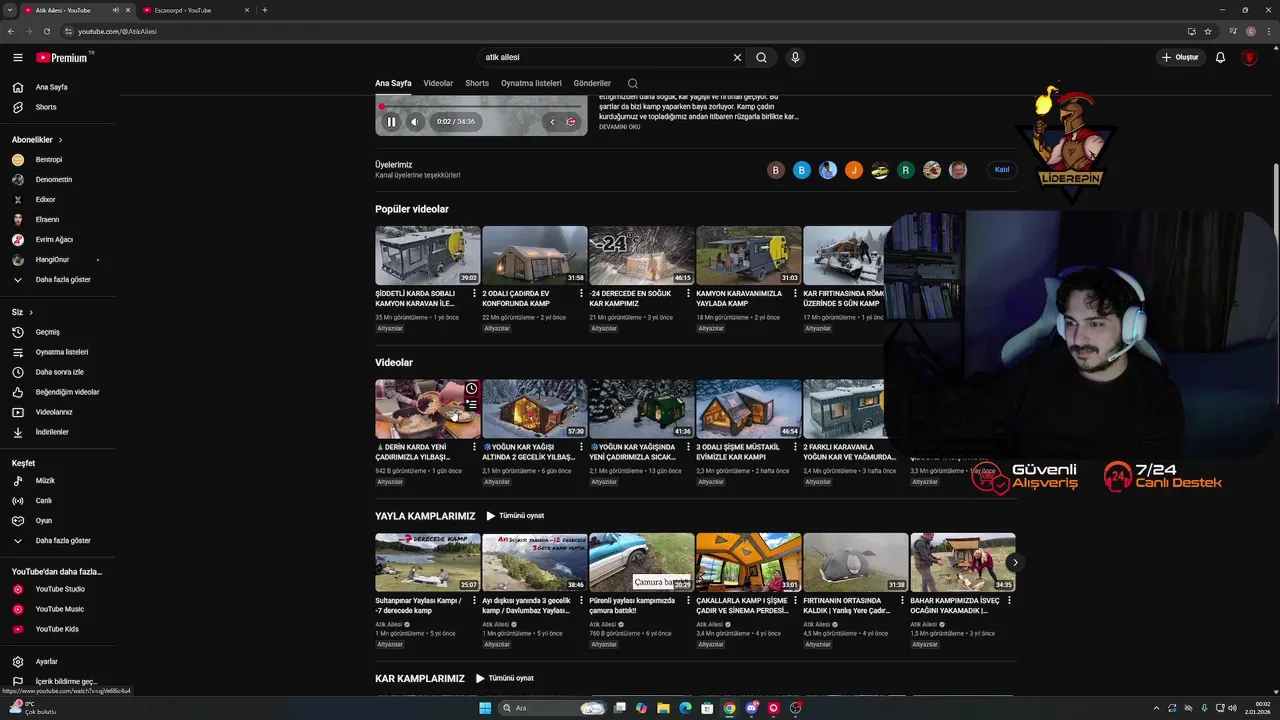Clear the search box text
The width and height of the screenshot is (1280, 720).
(737, 58)
